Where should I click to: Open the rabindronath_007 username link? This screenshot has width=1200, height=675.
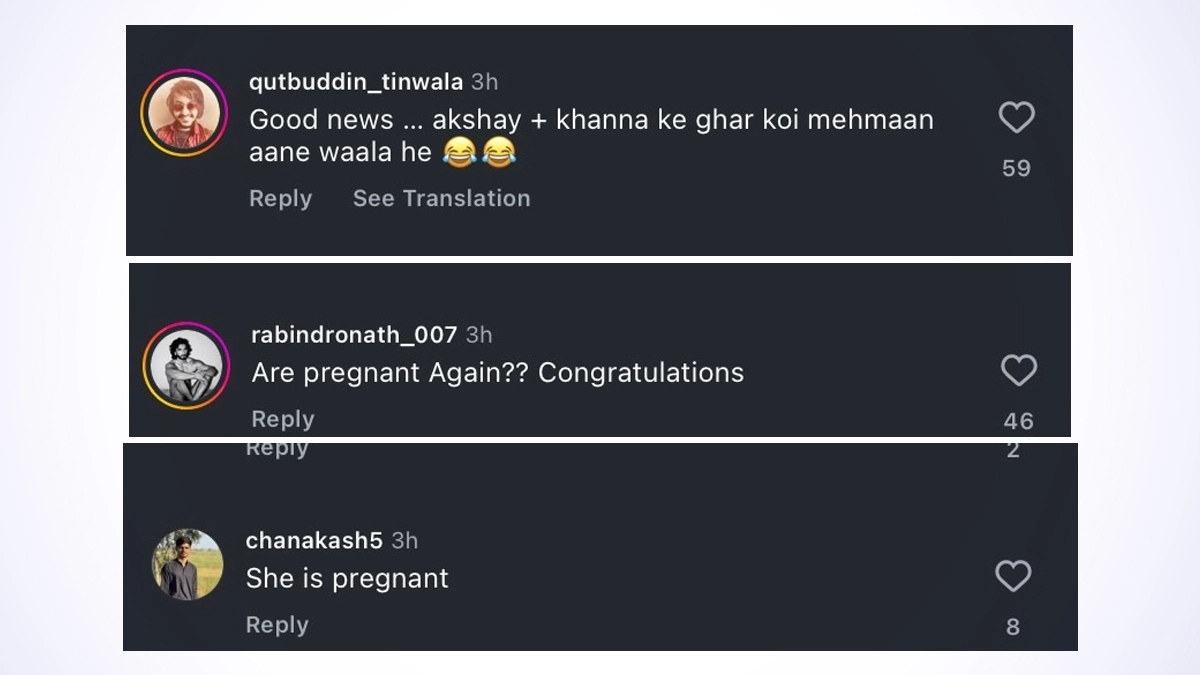tap(354, 335)
